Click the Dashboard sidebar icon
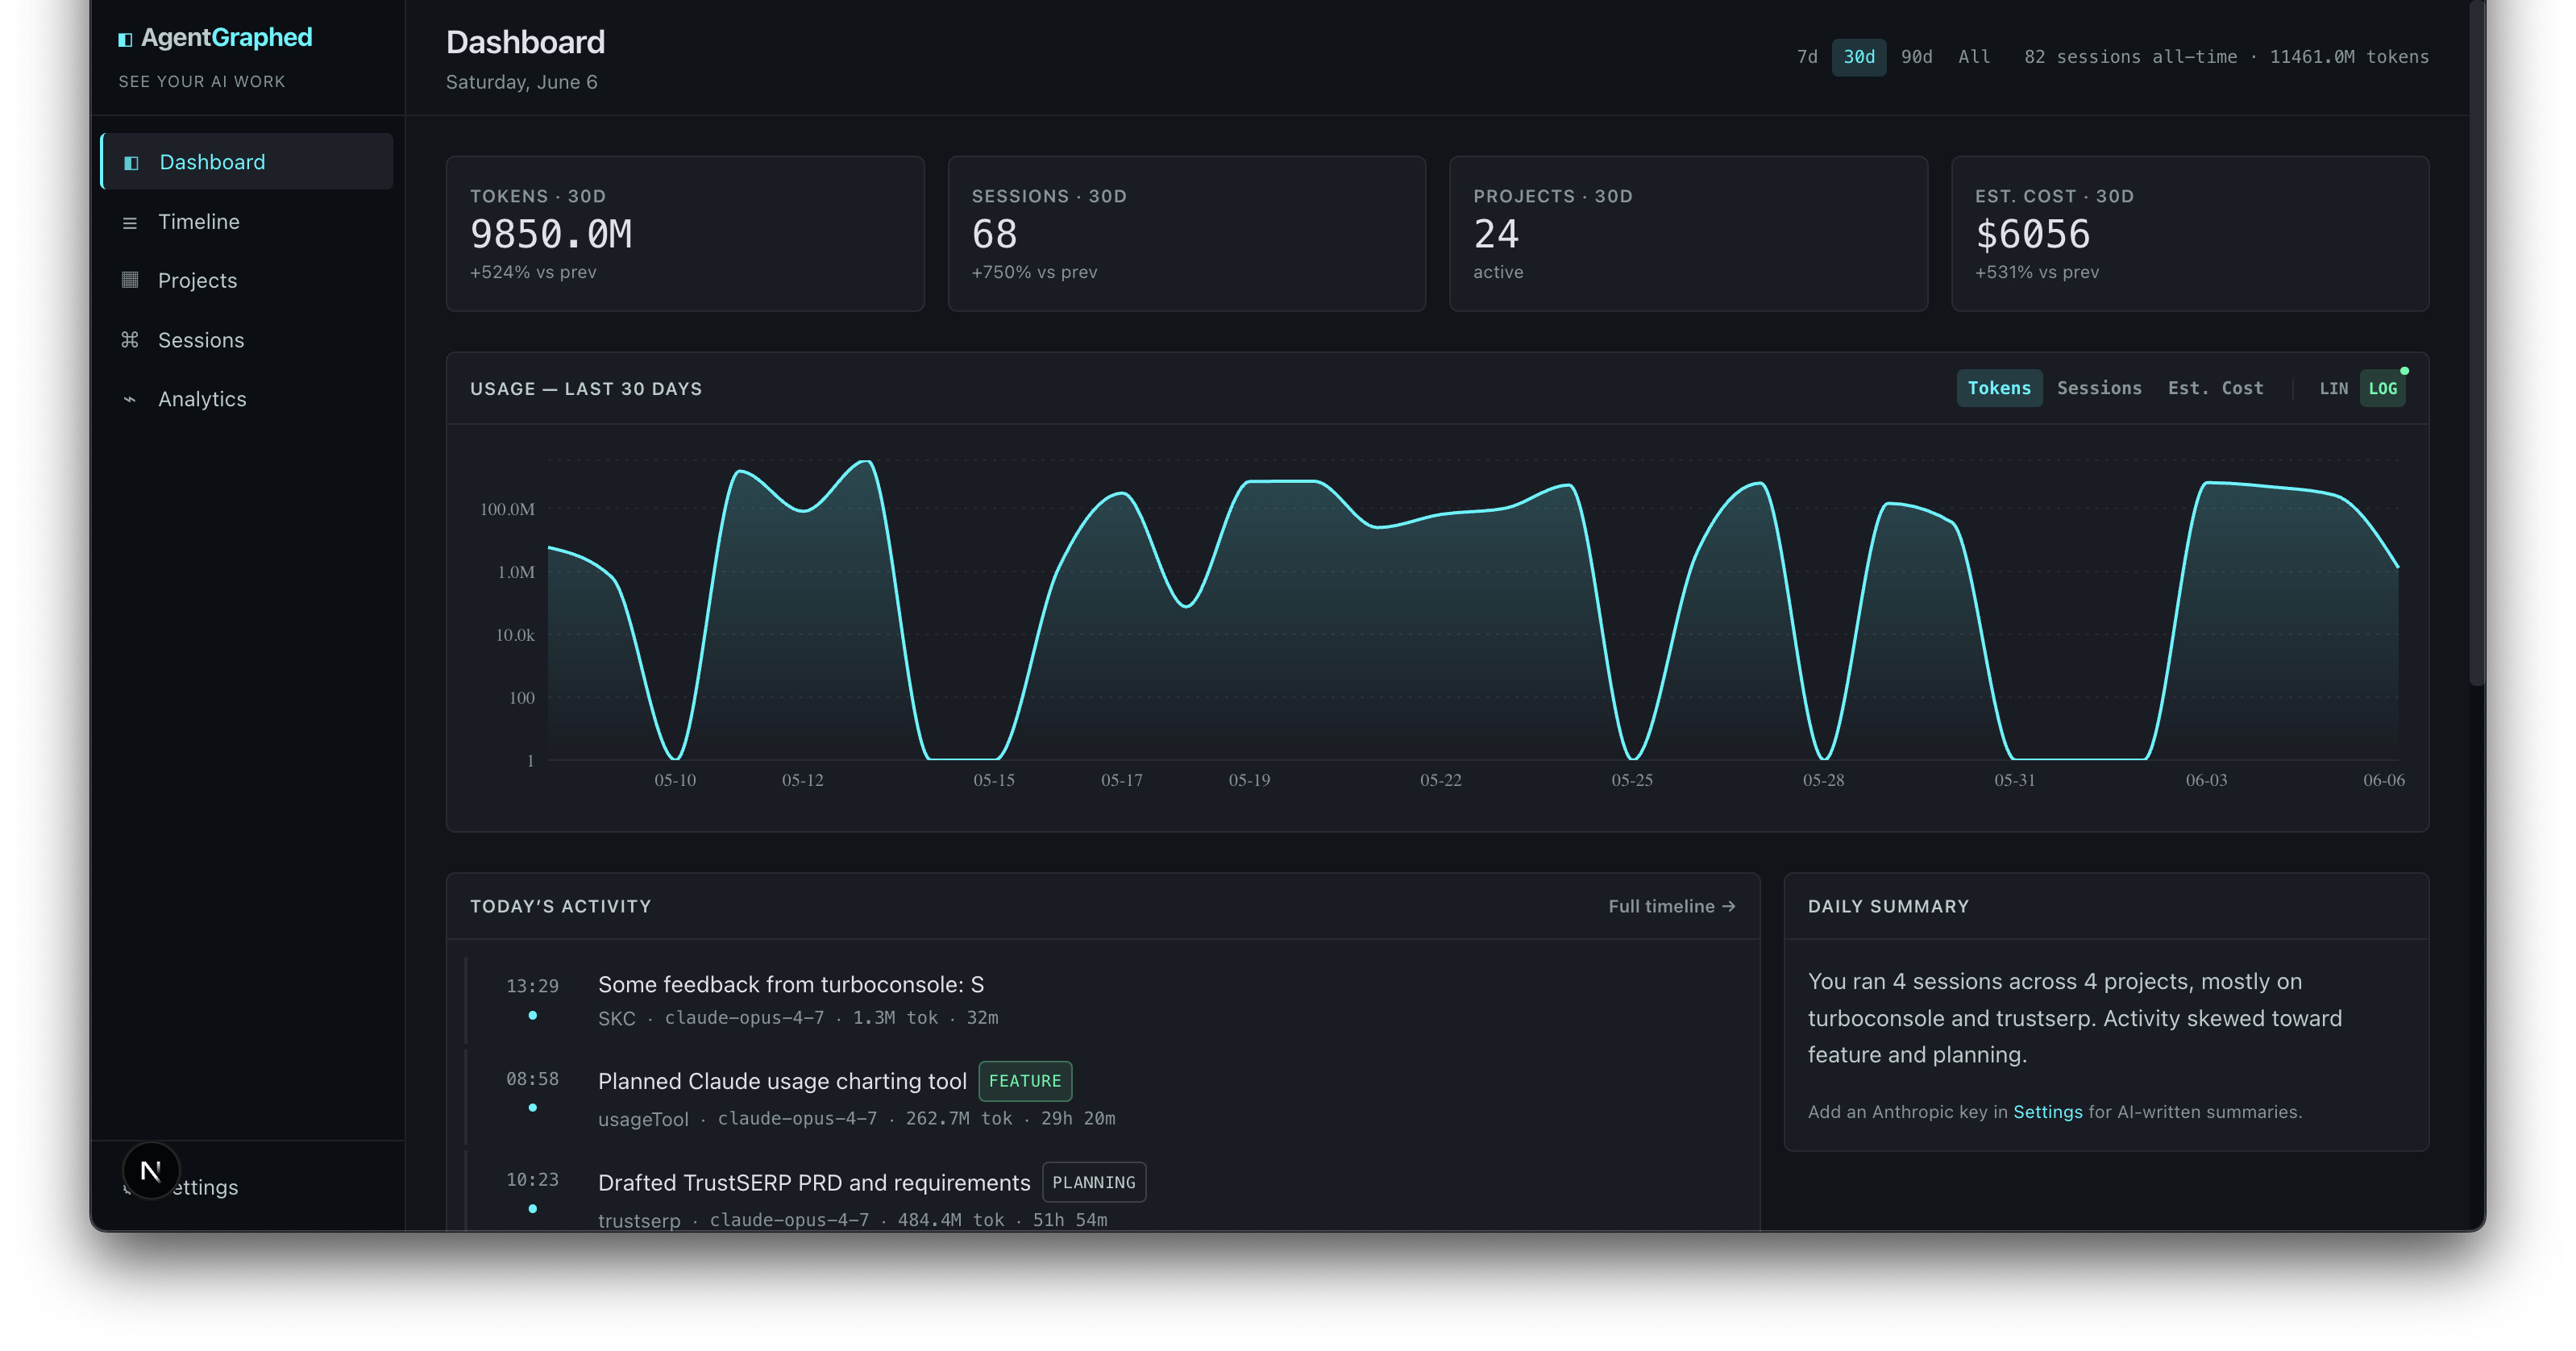This screenshot has height=1351, width=2576. coord(131,162)
